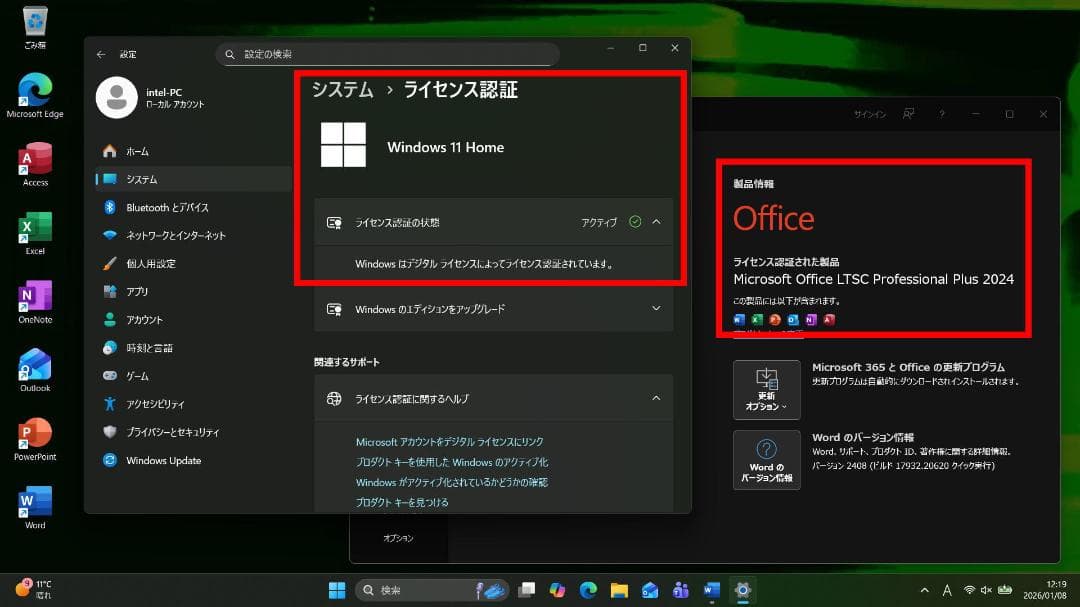This screenshot has height=607, width=1080.
Task: Launch Access from the desktop icon
Action: tap(33, 160)
